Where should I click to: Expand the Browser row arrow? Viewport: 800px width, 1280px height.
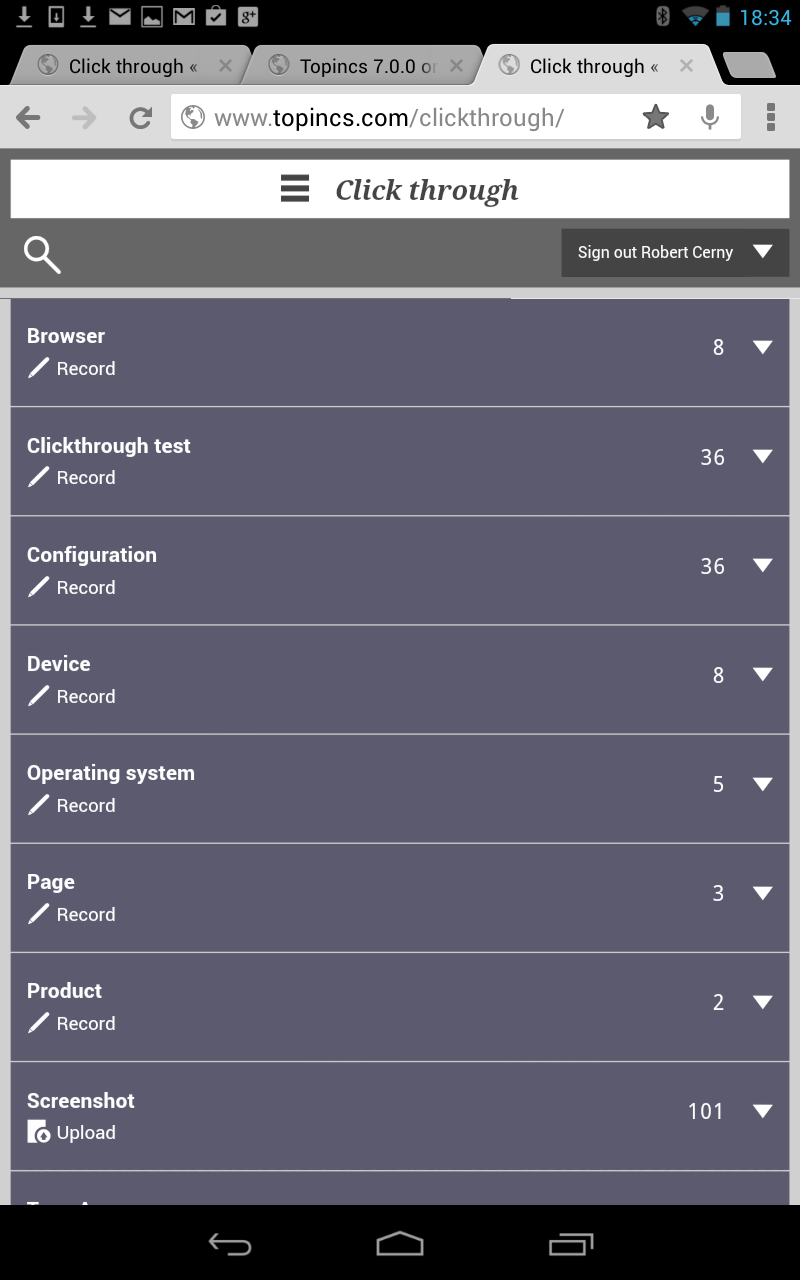762,347
